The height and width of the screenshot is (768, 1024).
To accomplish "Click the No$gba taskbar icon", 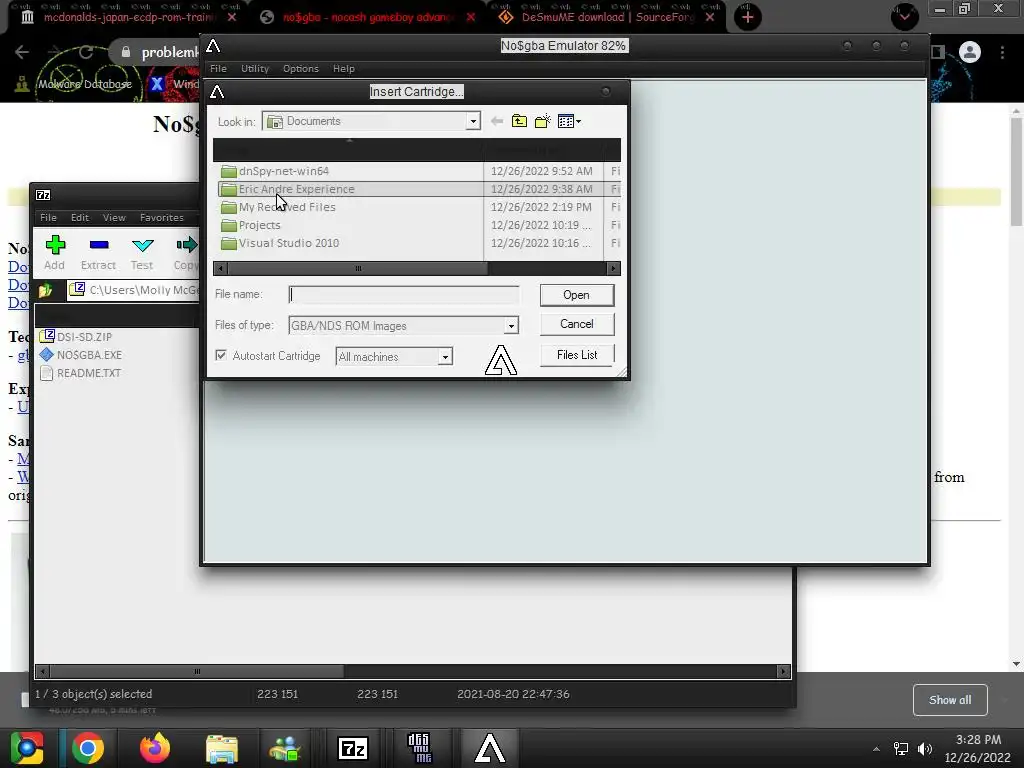I will point(490,748).
